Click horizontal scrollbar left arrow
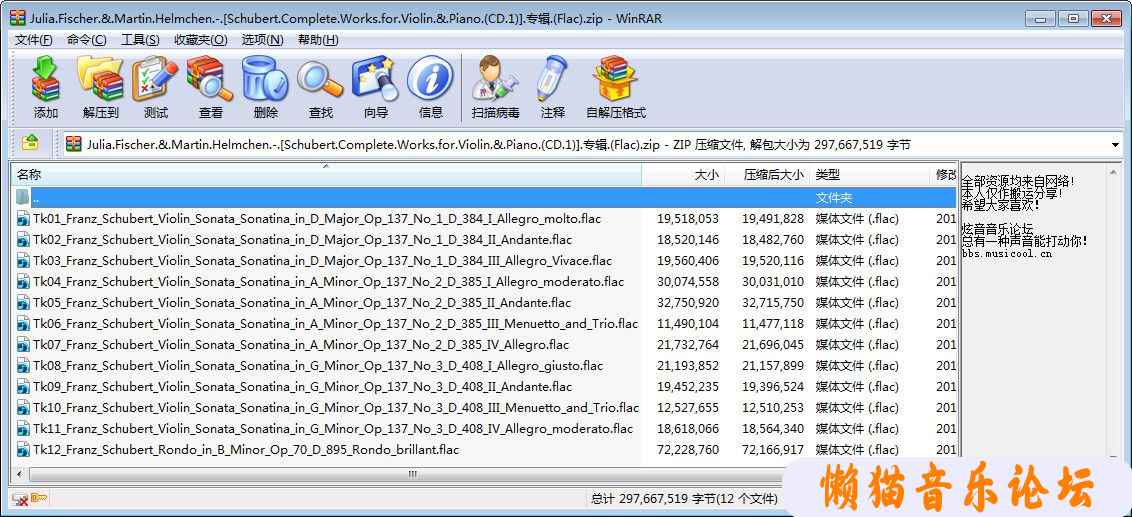1132x517 pixels. (19, 474)
